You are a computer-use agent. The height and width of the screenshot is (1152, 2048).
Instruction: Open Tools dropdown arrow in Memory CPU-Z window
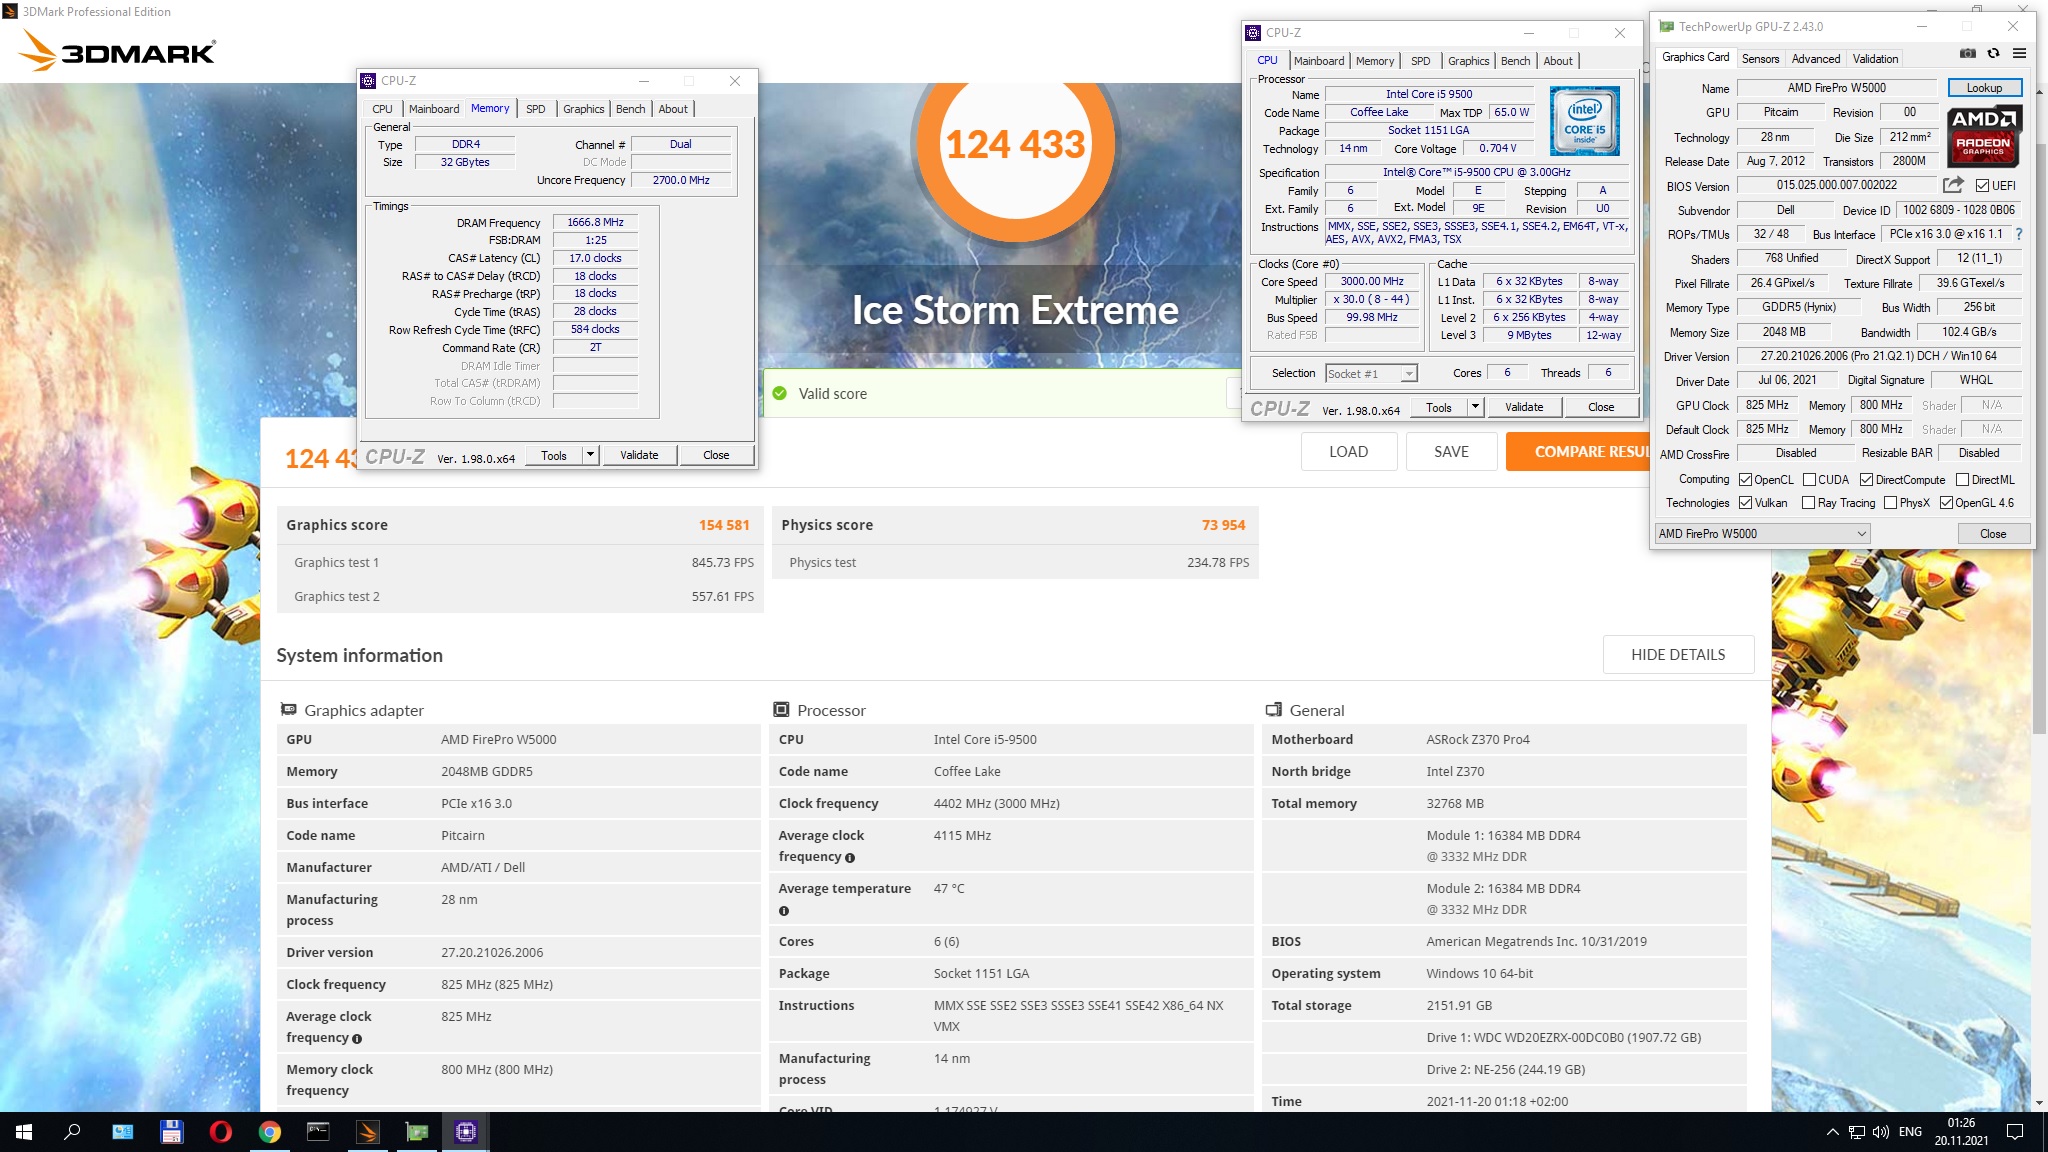click(x=591, y=455)
